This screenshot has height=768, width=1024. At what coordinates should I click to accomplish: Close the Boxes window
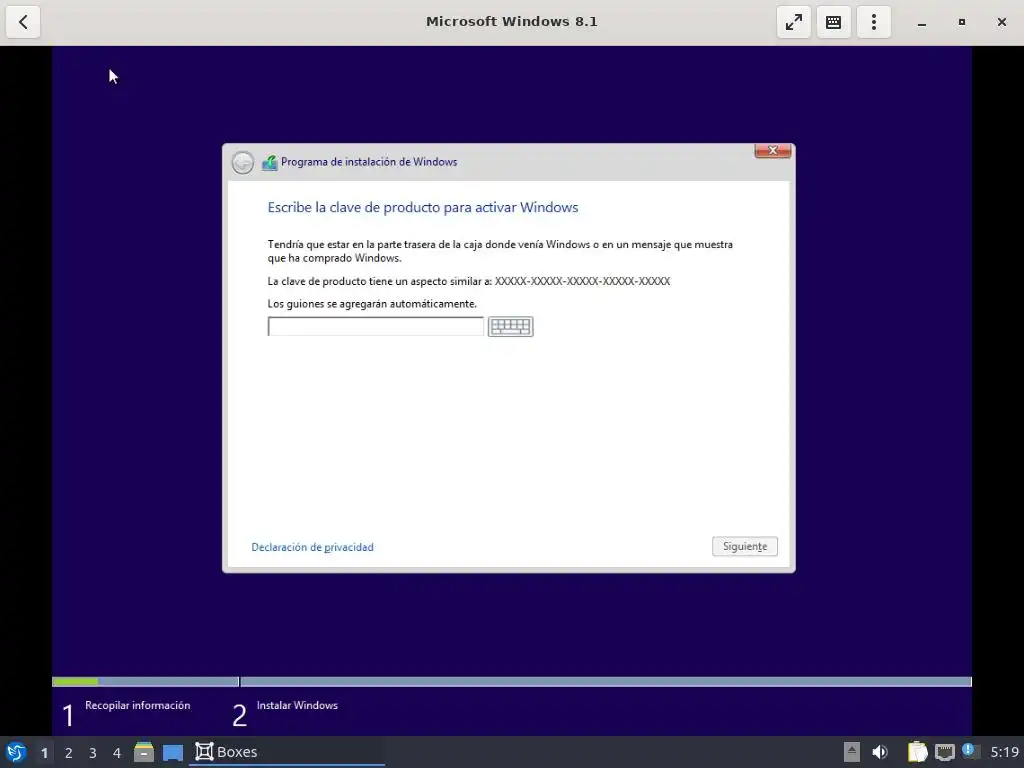1002,22
